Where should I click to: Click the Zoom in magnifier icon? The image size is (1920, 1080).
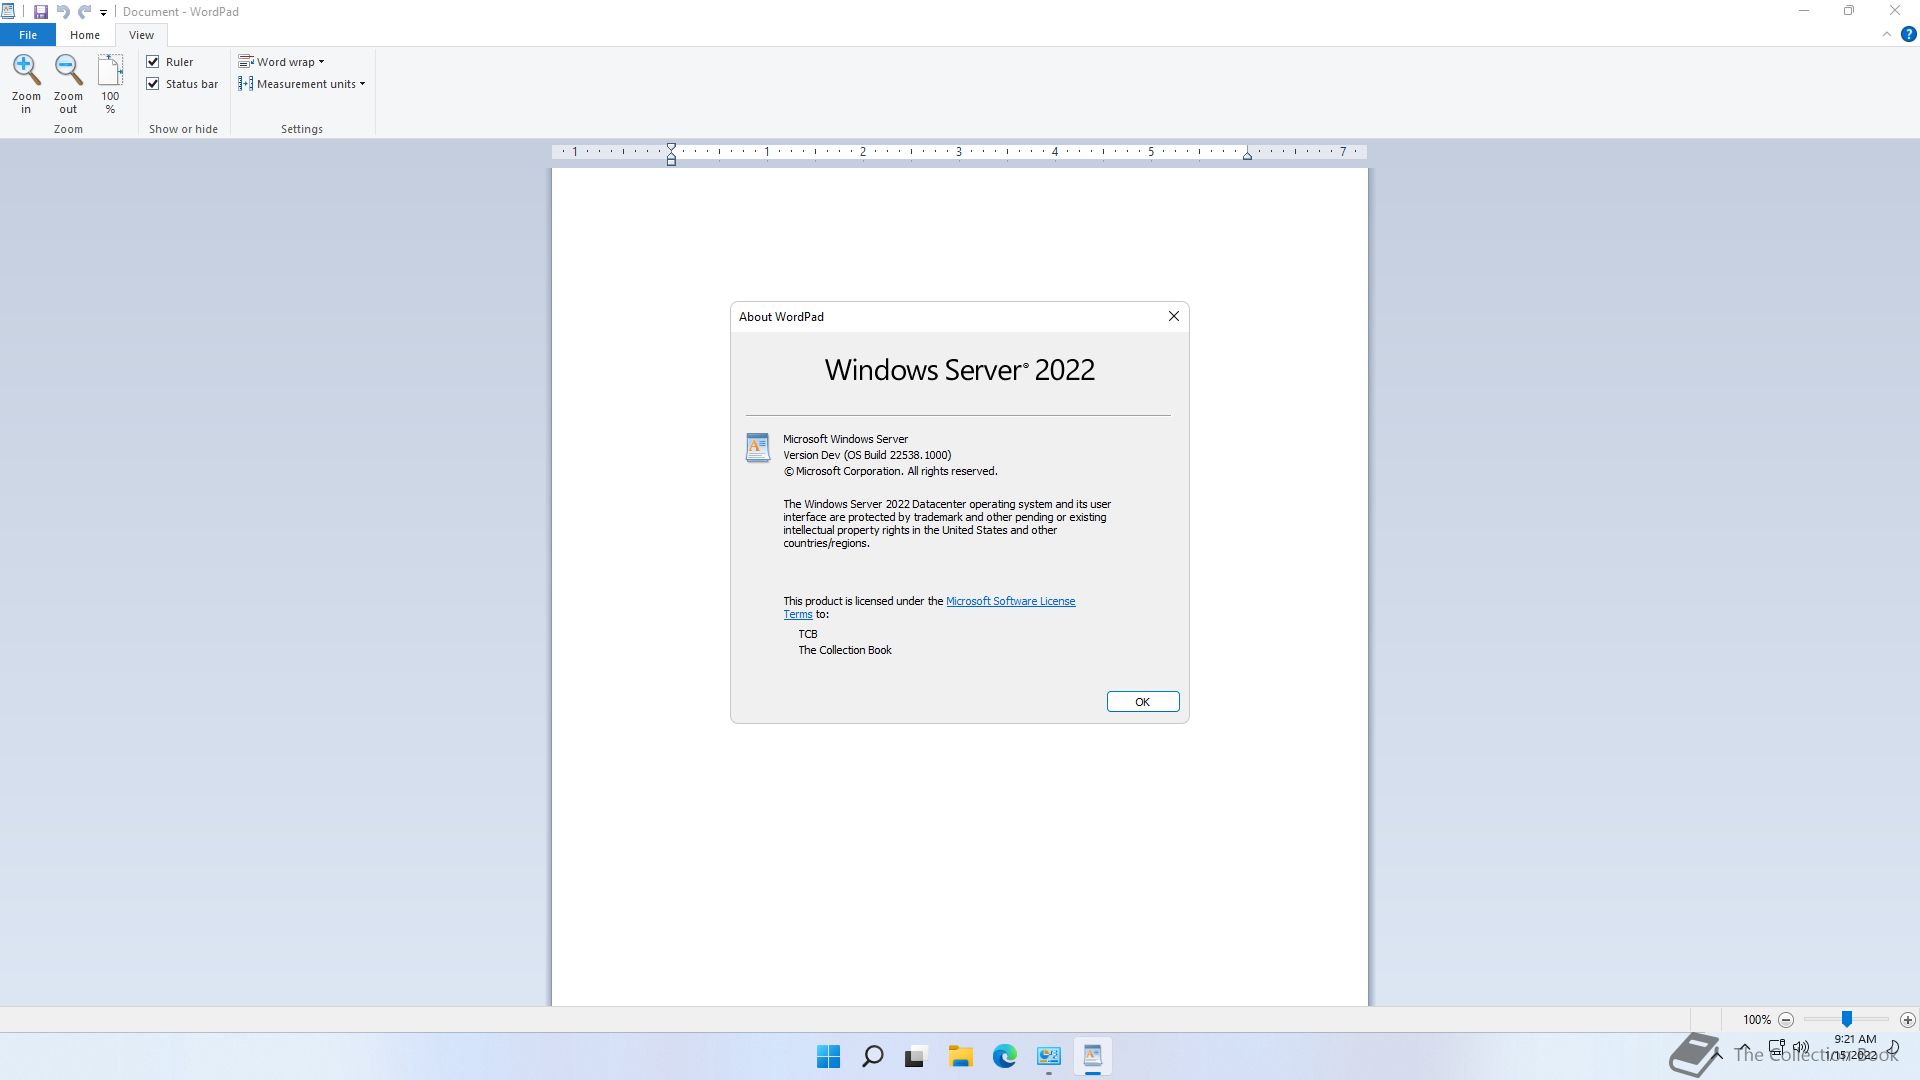tap(26, 69)
